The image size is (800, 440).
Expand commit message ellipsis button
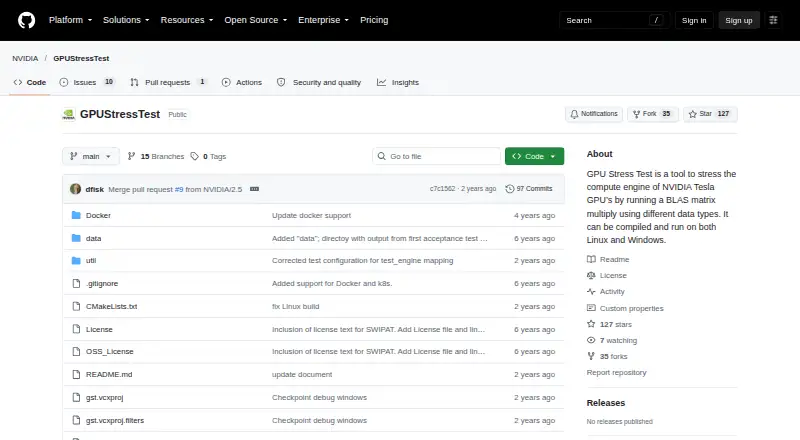tap(254, 189)
